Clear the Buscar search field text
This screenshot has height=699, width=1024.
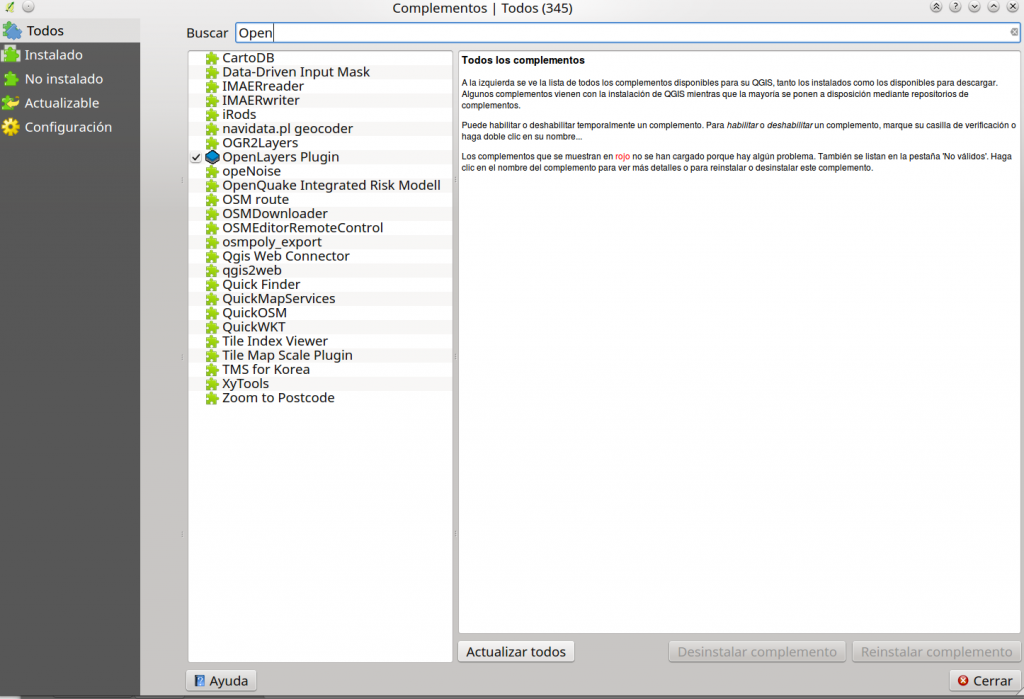click(x=1014, y=32)
